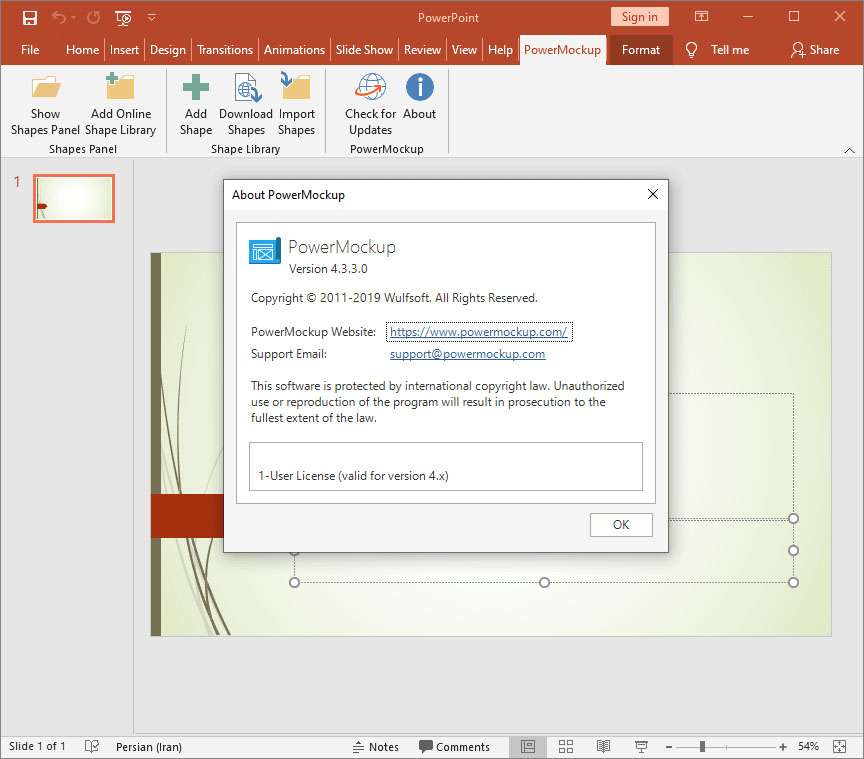
Task: Click the Import Shapes folder icon
Action: (296, 88)
